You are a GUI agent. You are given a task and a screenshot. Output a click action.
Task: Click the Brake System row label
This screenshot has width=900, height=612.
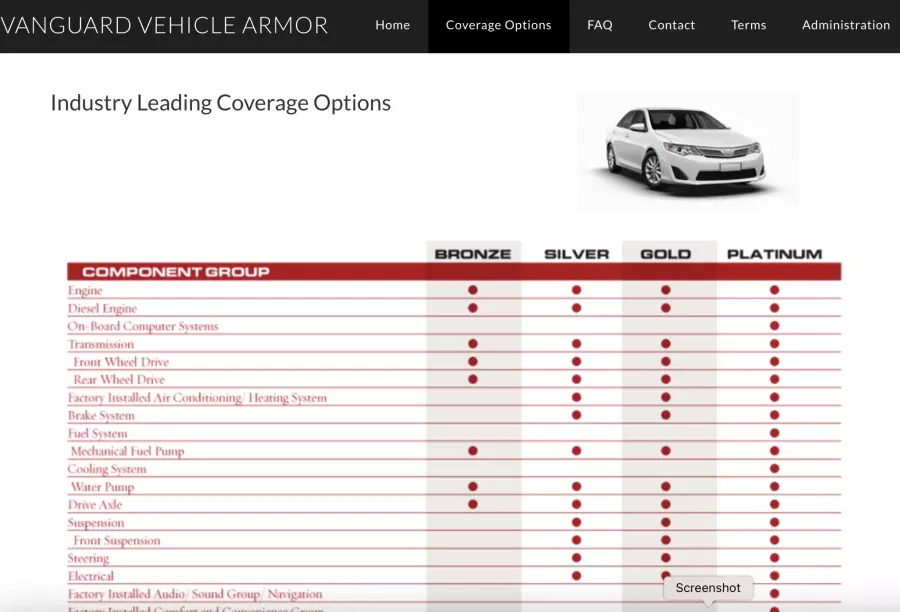[x=101, y=416]
